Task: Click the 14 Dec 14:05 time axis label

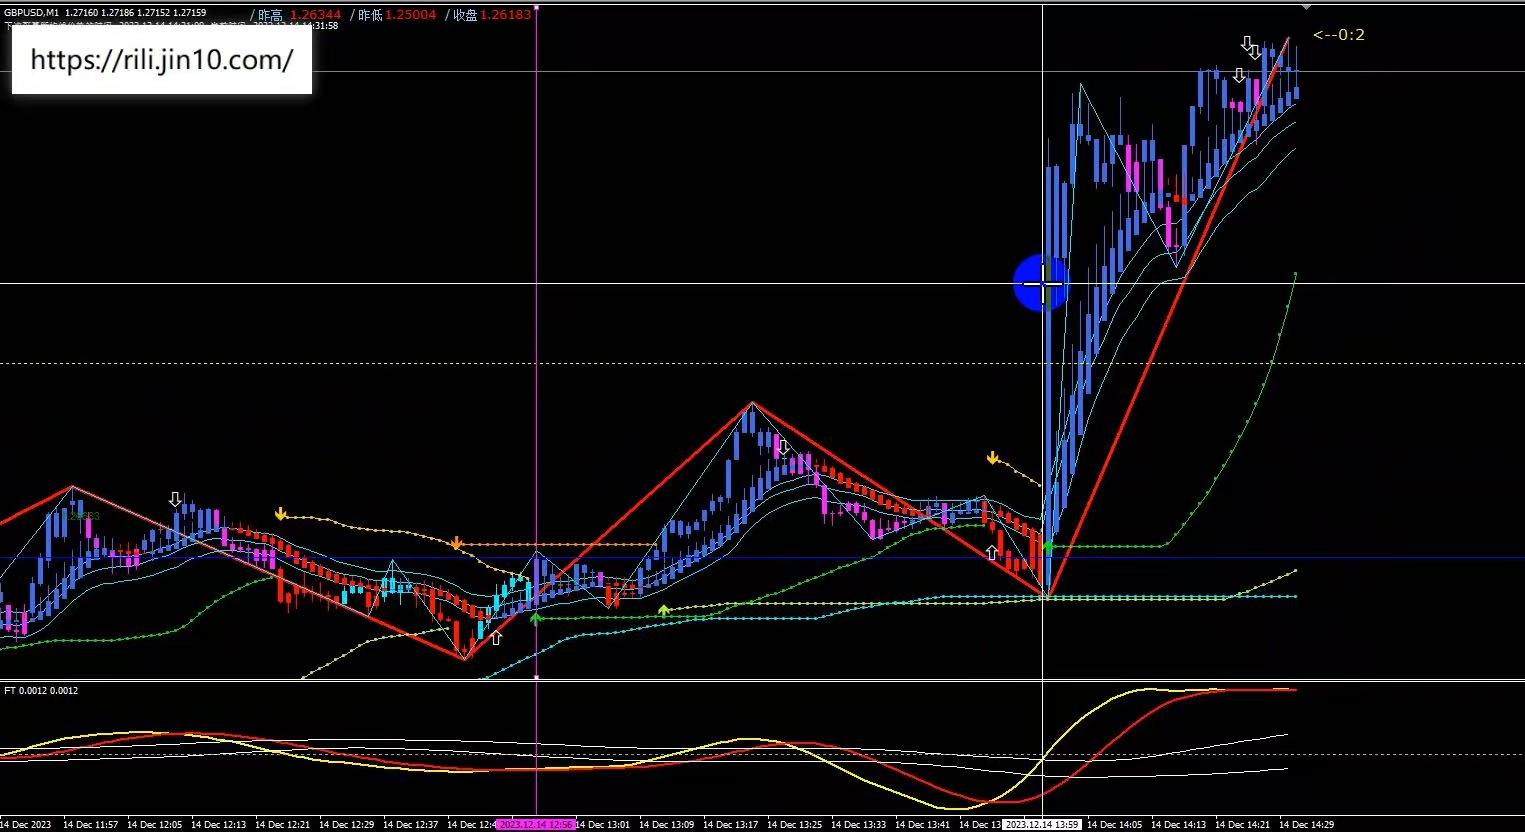Action: pyautogui.click(x=1114, y=825)
